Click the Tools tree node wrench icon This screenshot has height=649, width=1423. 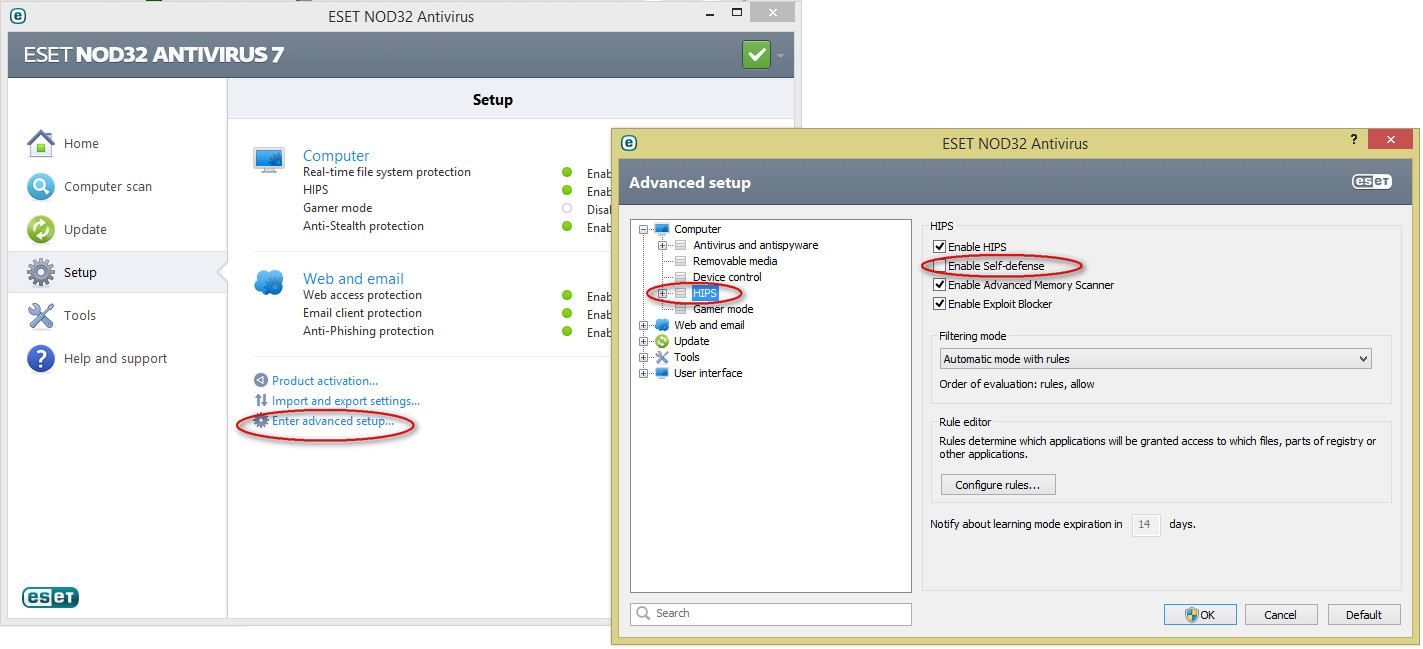(x=662, y=357)
